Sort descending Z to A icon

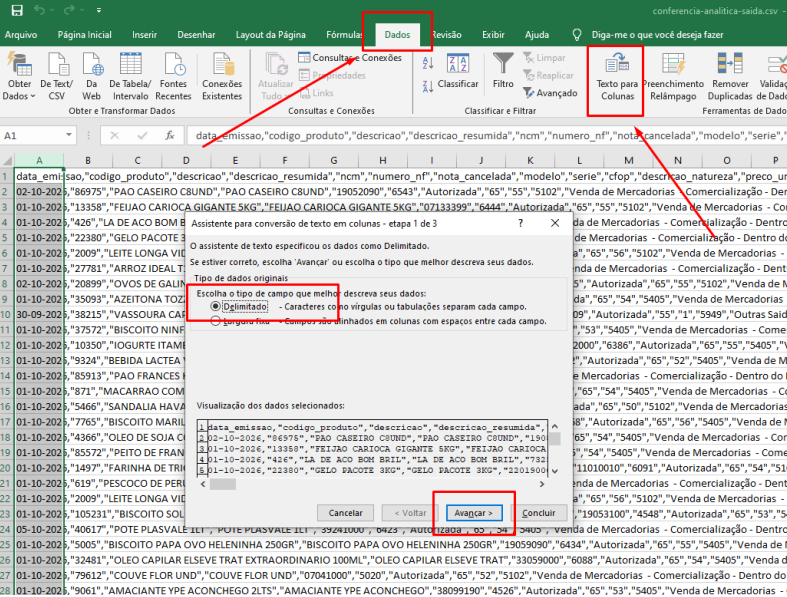coord(428,86)
